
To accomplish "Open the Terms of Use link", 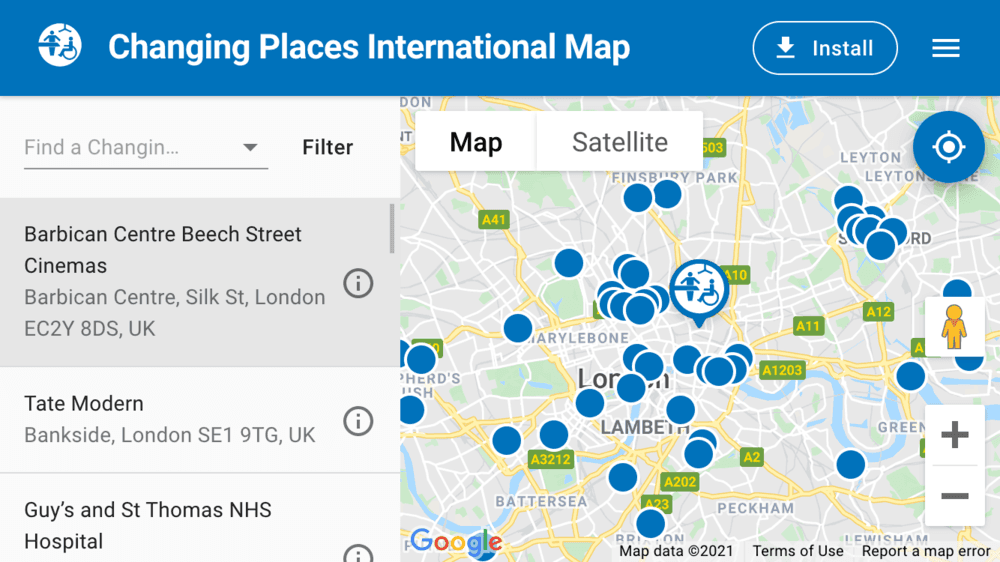I will point(798,551).
